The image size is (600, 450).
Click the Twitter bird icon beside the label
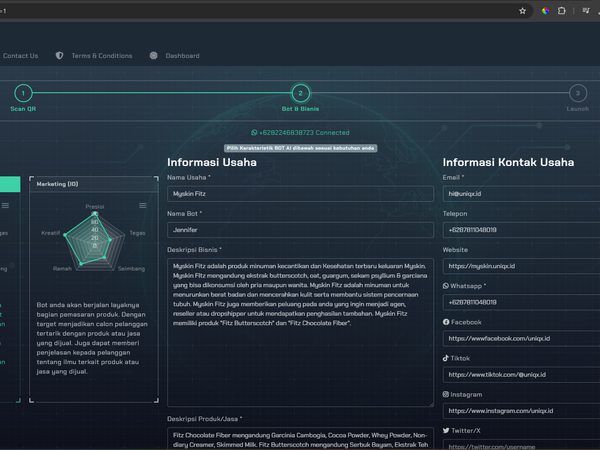446,430
